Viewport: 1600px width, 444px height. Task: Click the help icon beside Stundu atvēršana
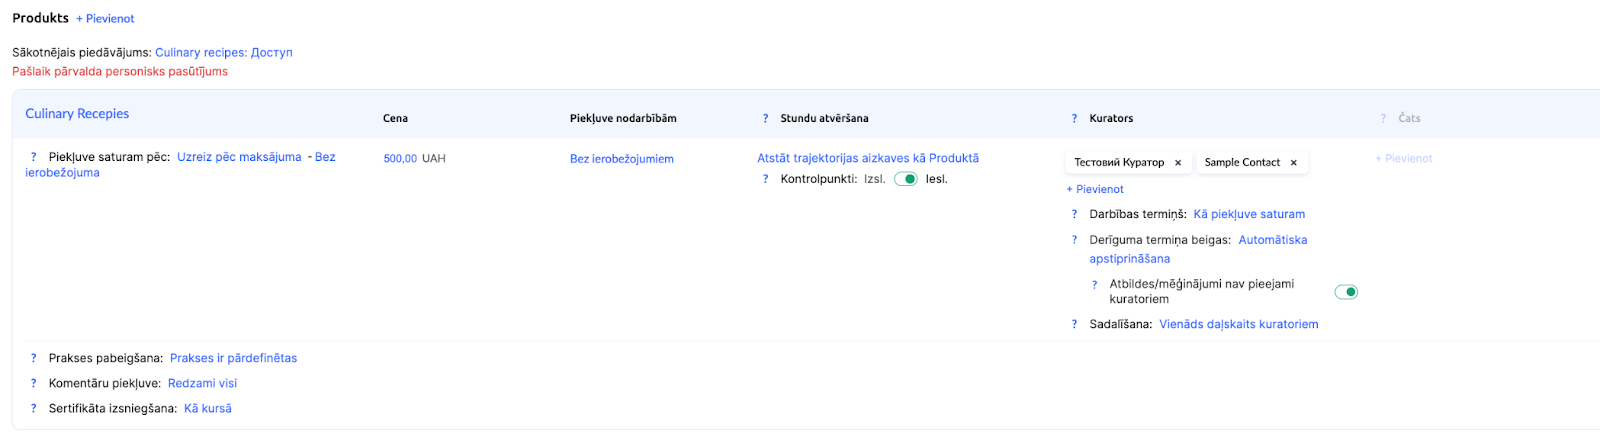(x=766, y=119)
